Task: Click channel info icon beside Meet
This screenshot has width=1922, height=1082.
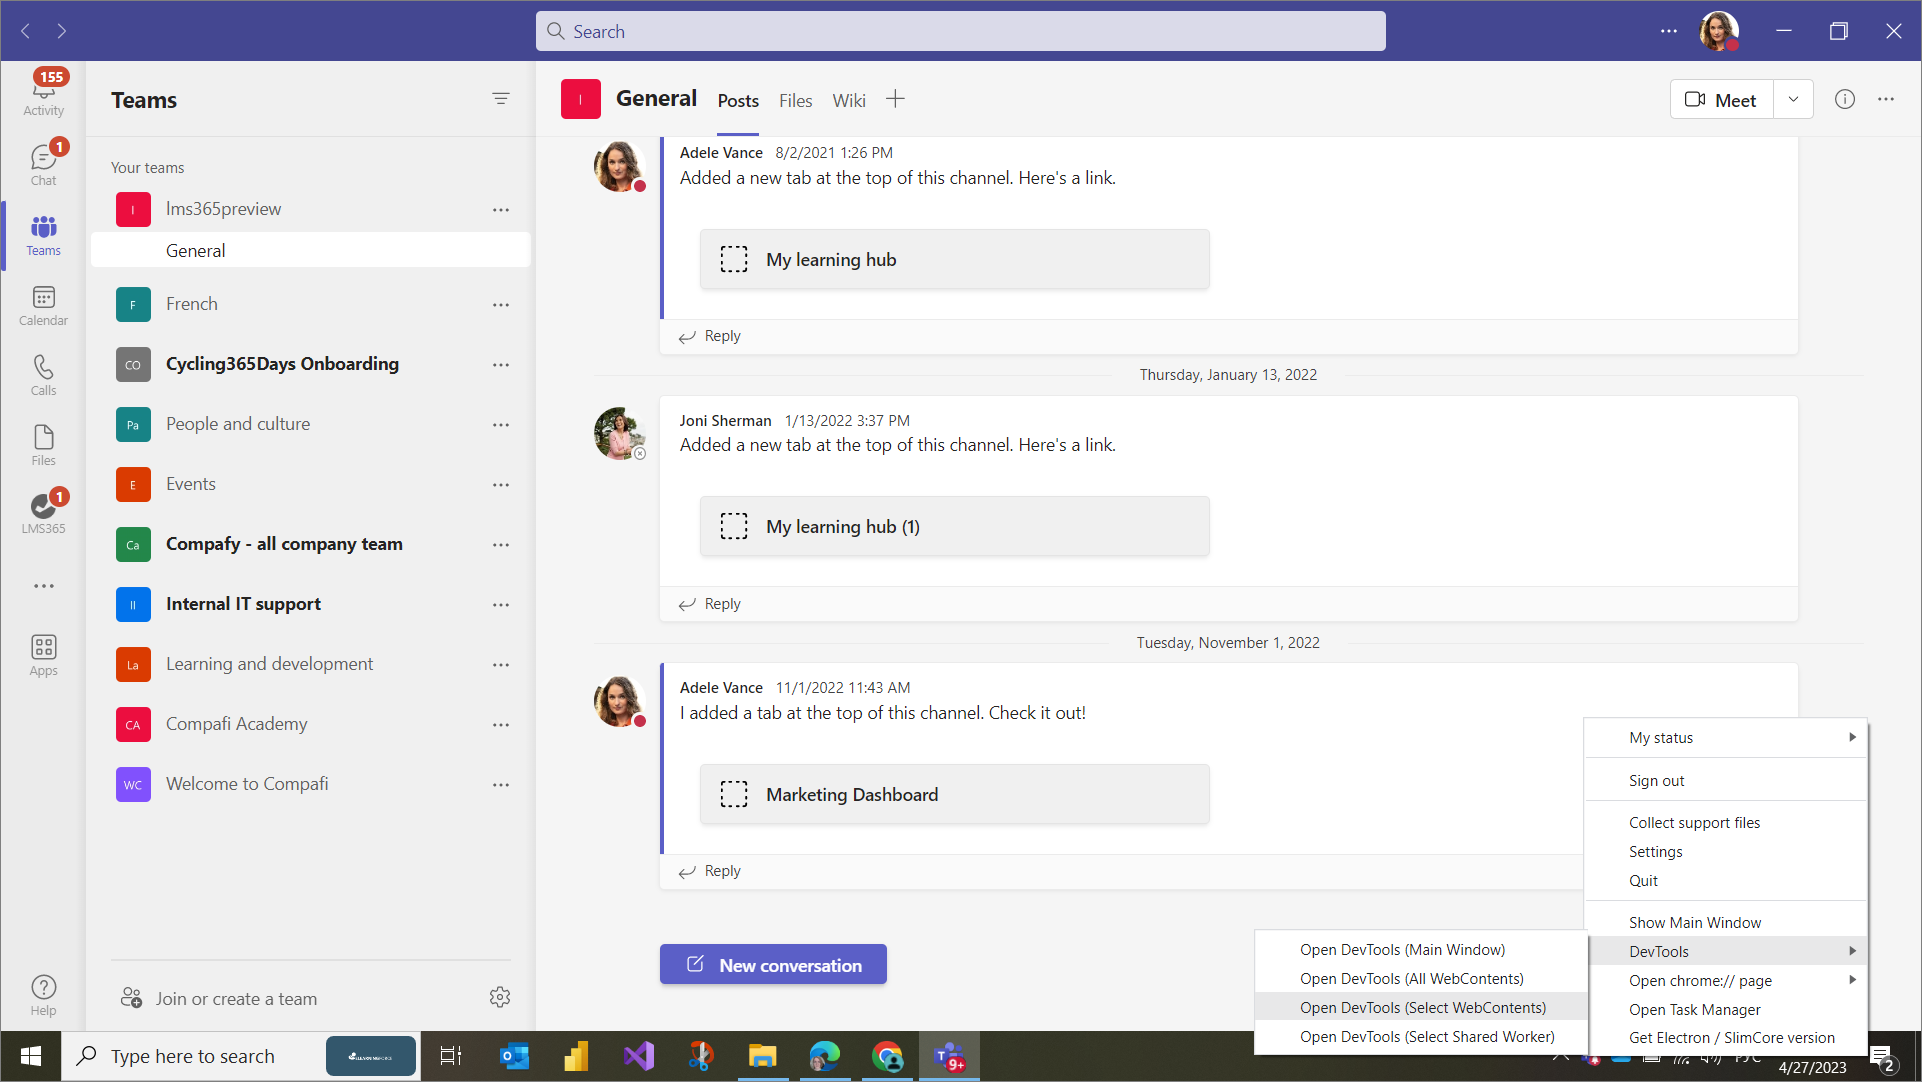Action: tap(1844, 99)
